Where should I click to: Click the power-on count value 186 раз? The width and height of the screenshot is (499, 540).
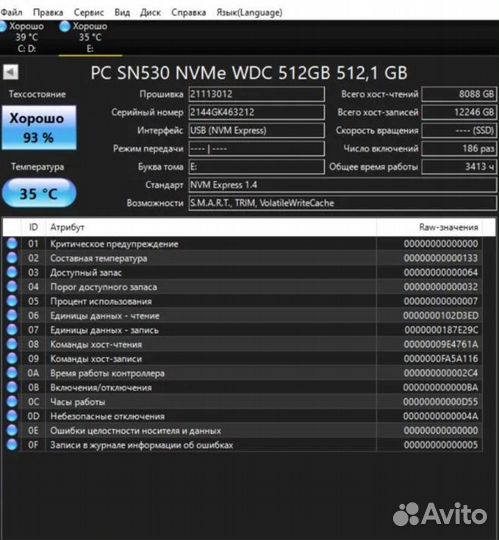click(x=459, y=149)
